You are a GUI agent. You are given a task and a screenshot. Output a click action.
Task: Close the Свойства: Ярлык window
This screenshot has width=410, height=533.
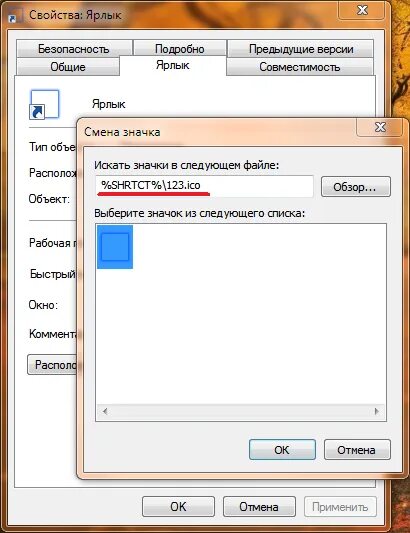362,10
